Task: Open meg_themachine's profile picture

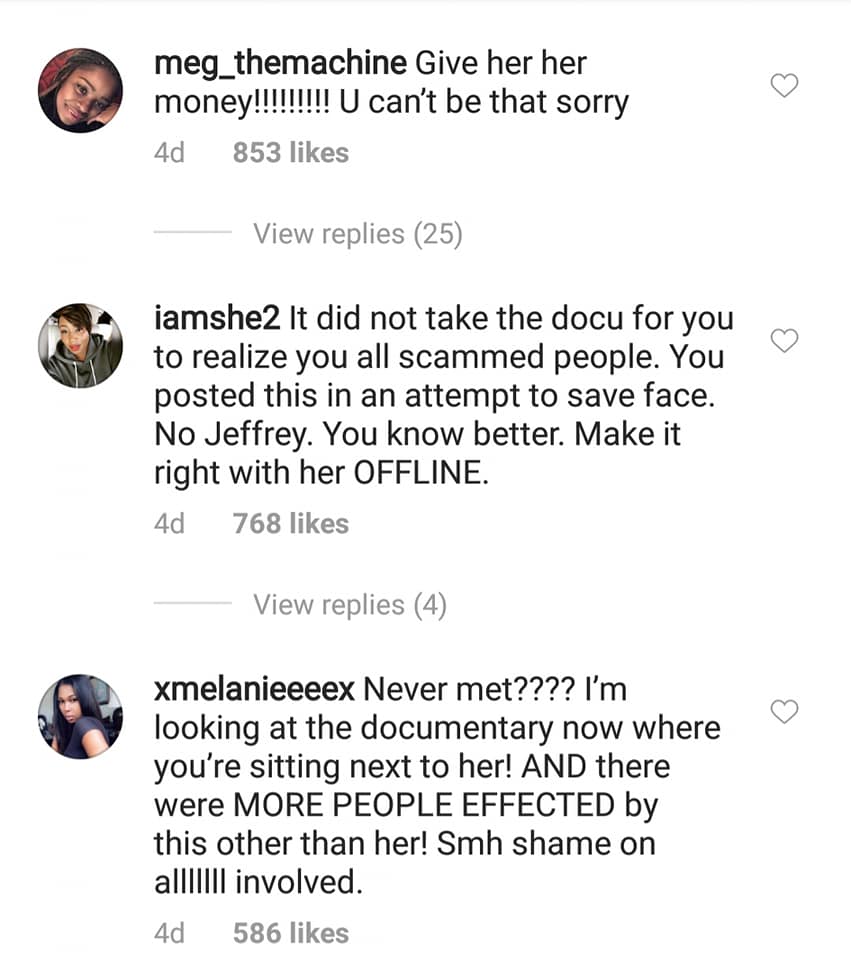Action: click(80, 90)
